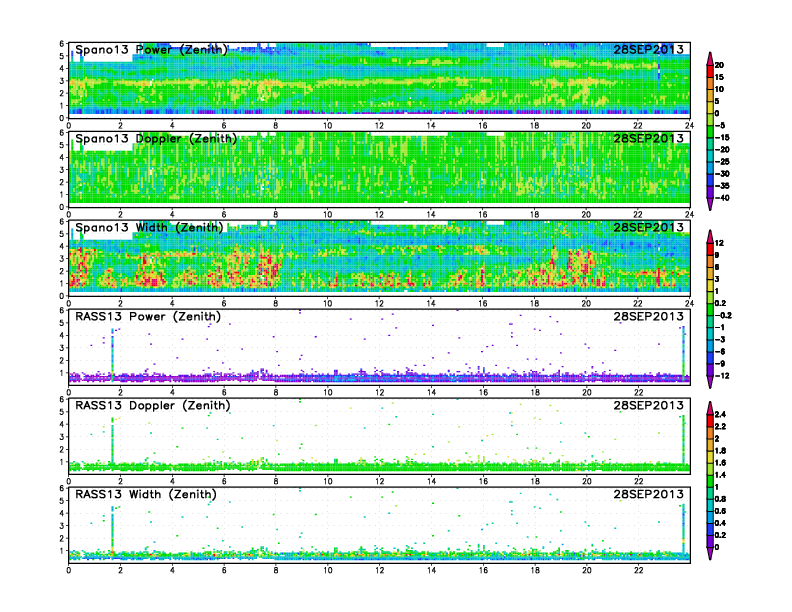Click the hour 14 tick under Spano13 Width plot
This screenshot has height=612, width=792.
431,303
